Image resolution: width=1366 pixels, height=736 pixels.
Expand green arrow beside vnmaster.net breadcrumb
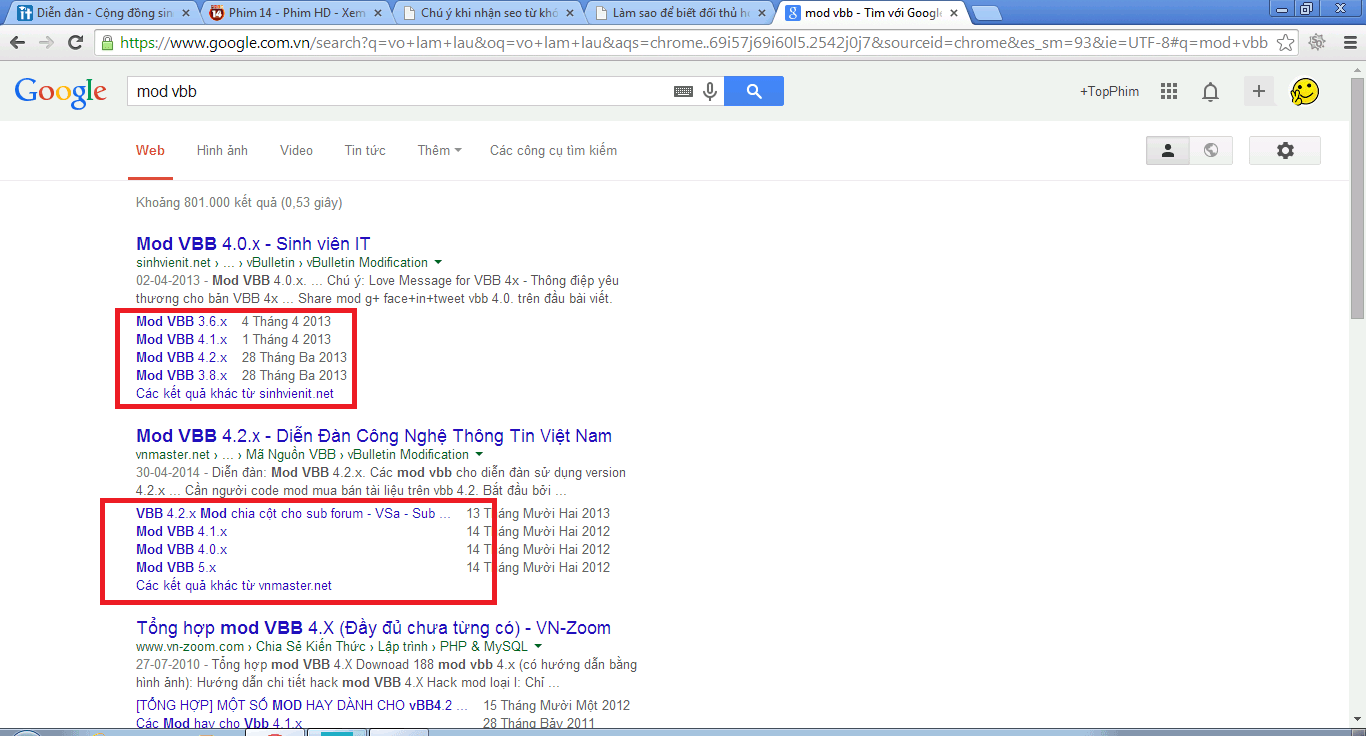coord(480,455)
